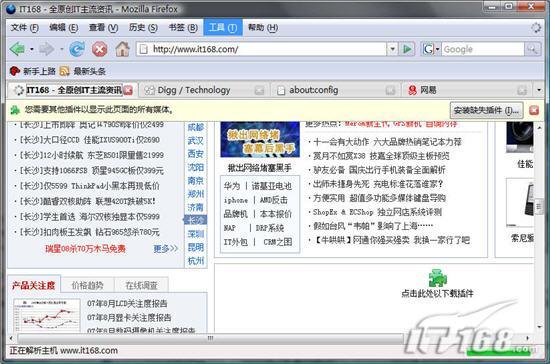Close the IT168 tab with red X
The width and height of the screenshot is (550, 364).
click(128, 90)
